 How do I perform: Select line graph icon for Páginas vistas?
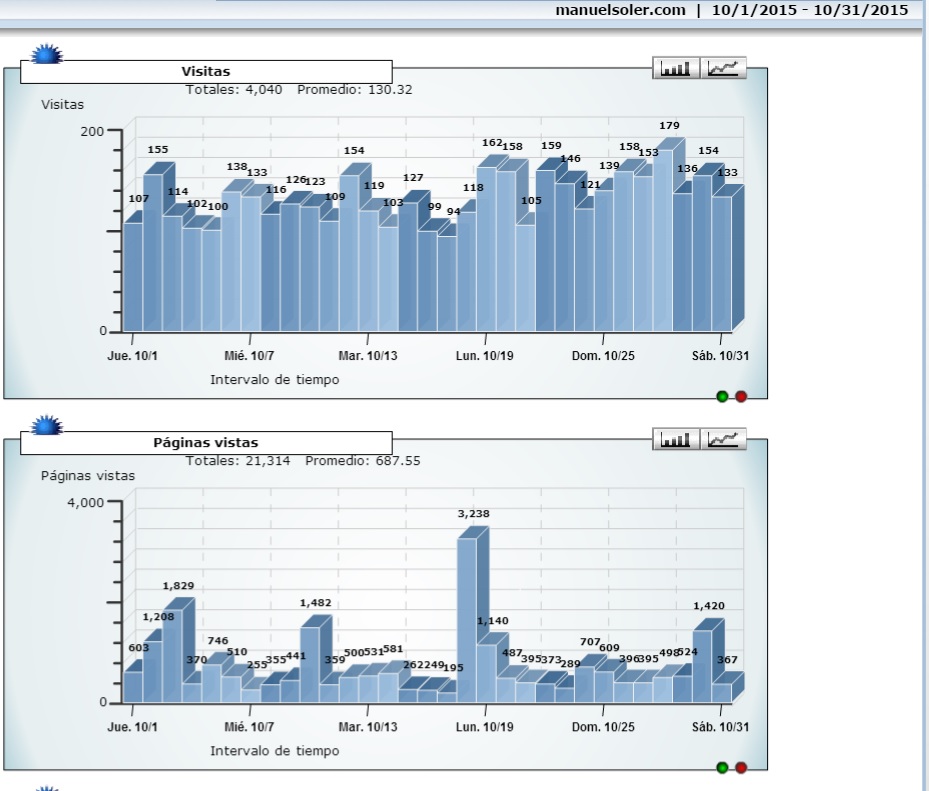[x=724, y=439]
